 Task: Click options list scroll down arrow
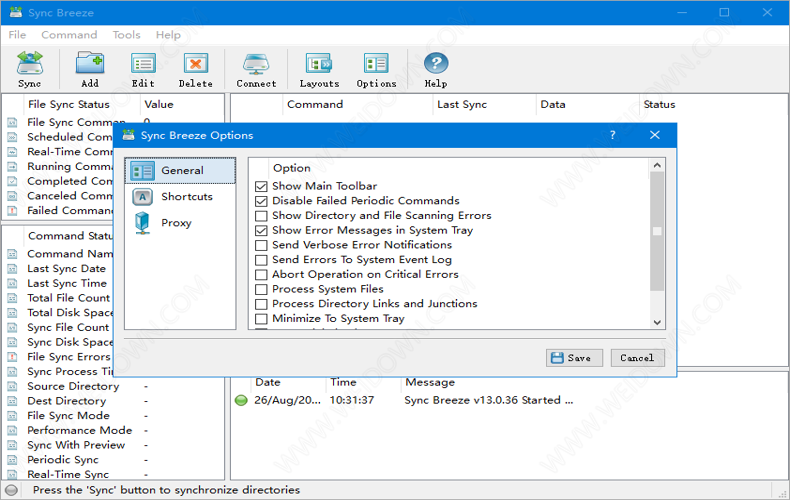point(657,323)
